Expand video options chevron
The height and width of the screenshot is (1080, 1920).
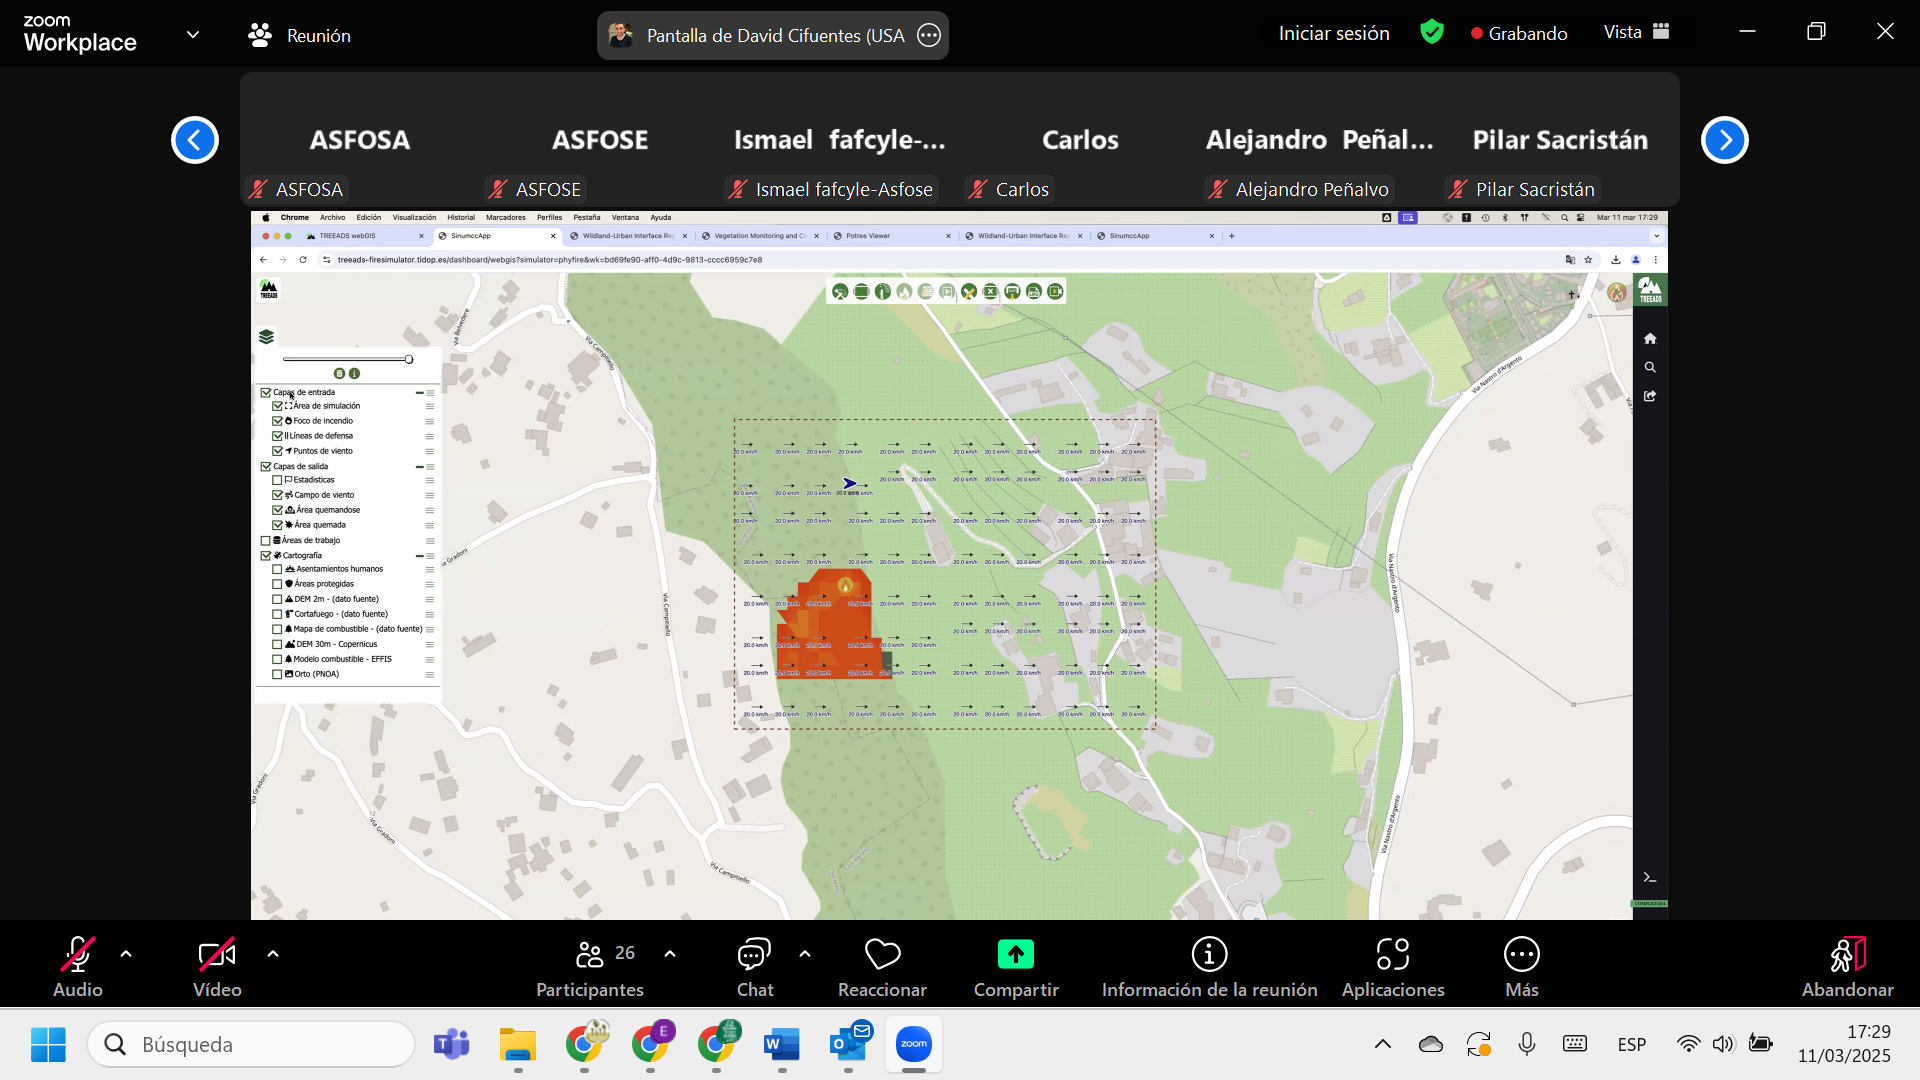[x=273, y=954]
